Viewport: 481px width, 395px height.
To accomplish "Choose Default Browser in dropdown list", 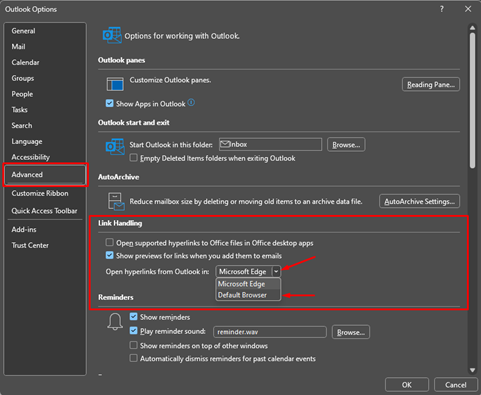I will (x=248, y=295).
